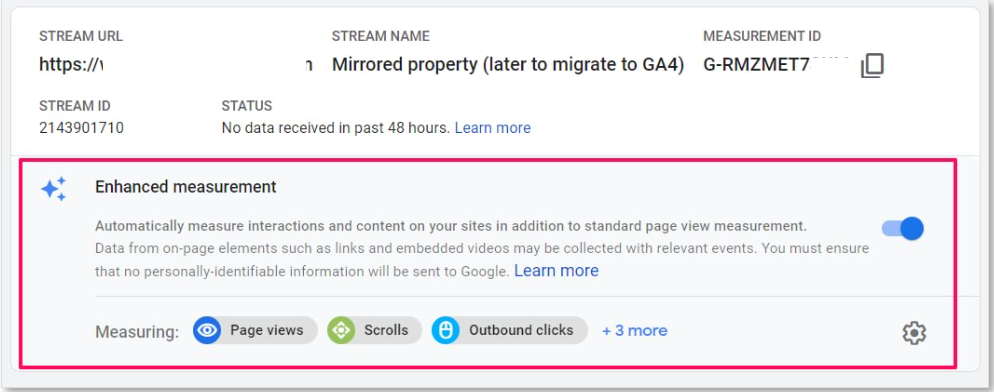Expand the + 3 more measurements
The height and width of the screenshot is (392, 994).
[635, 330]
